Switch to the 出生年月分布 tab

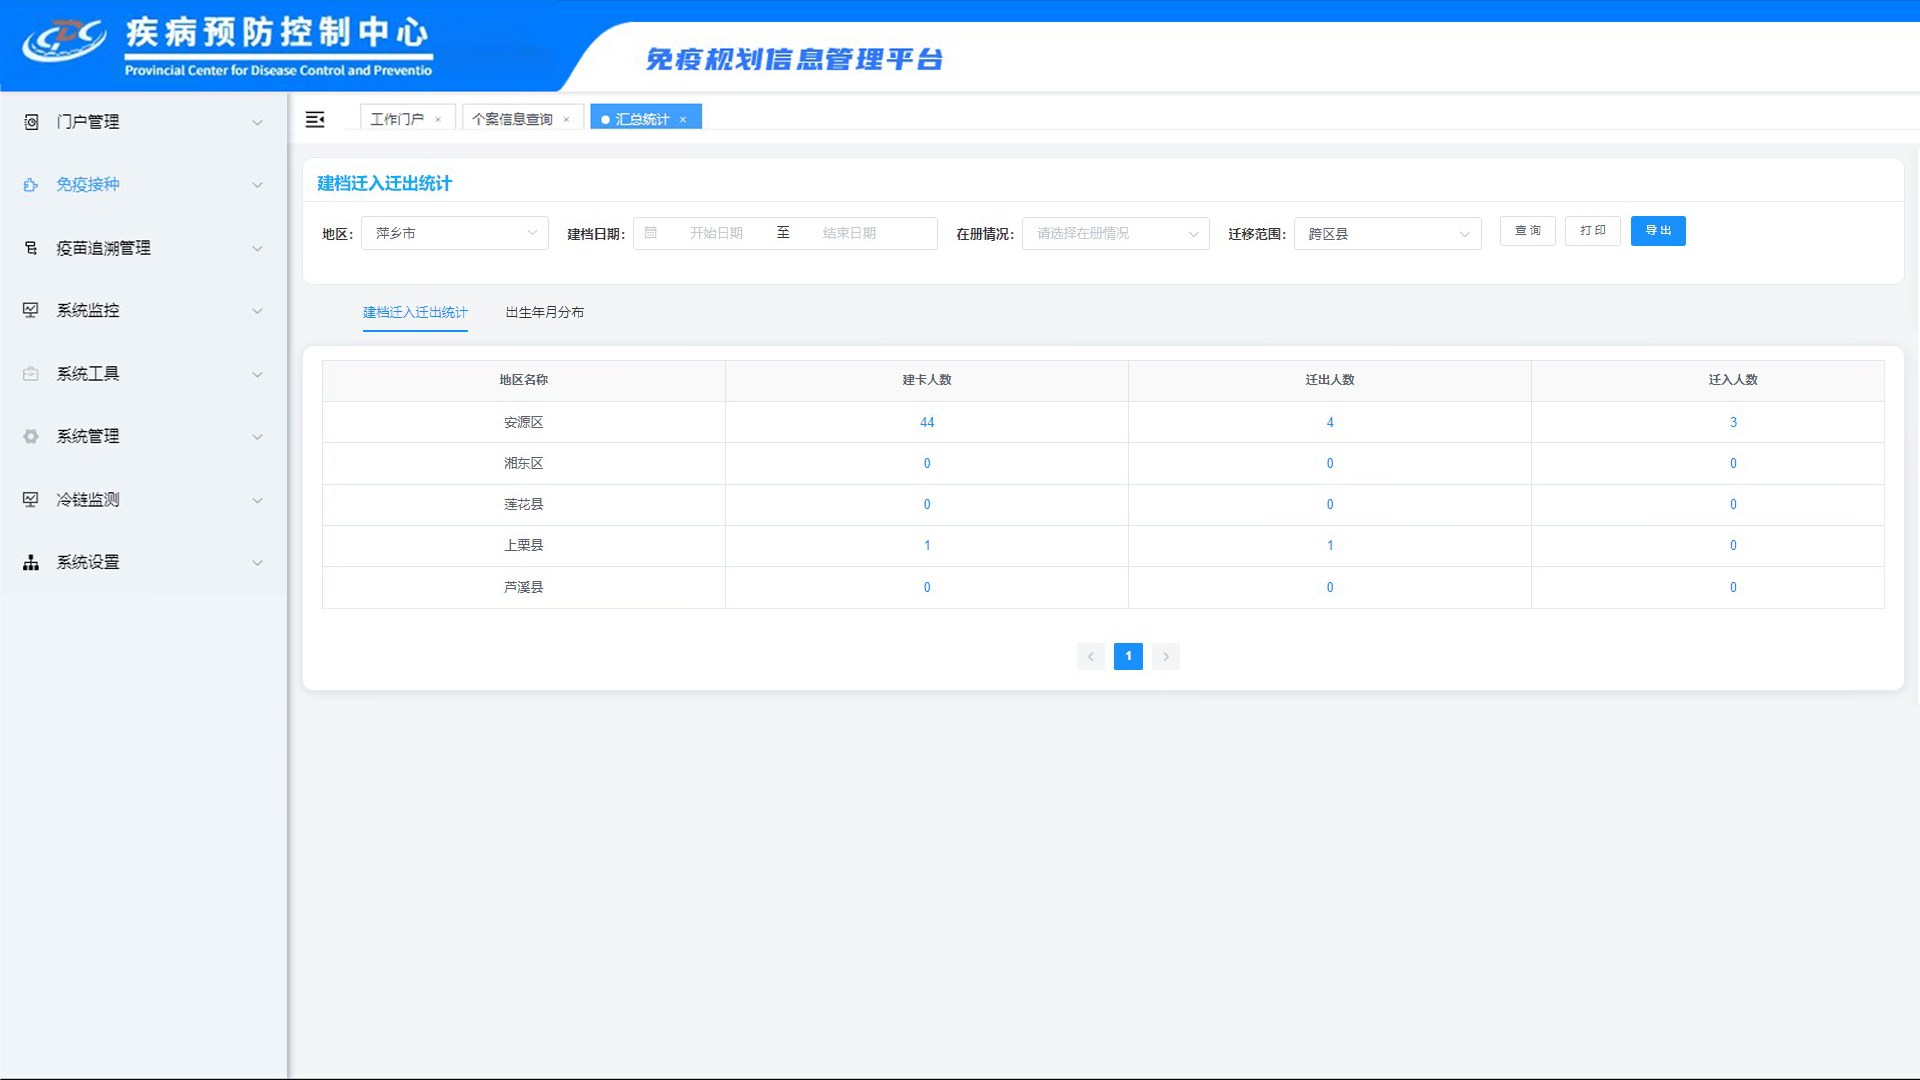544,312
